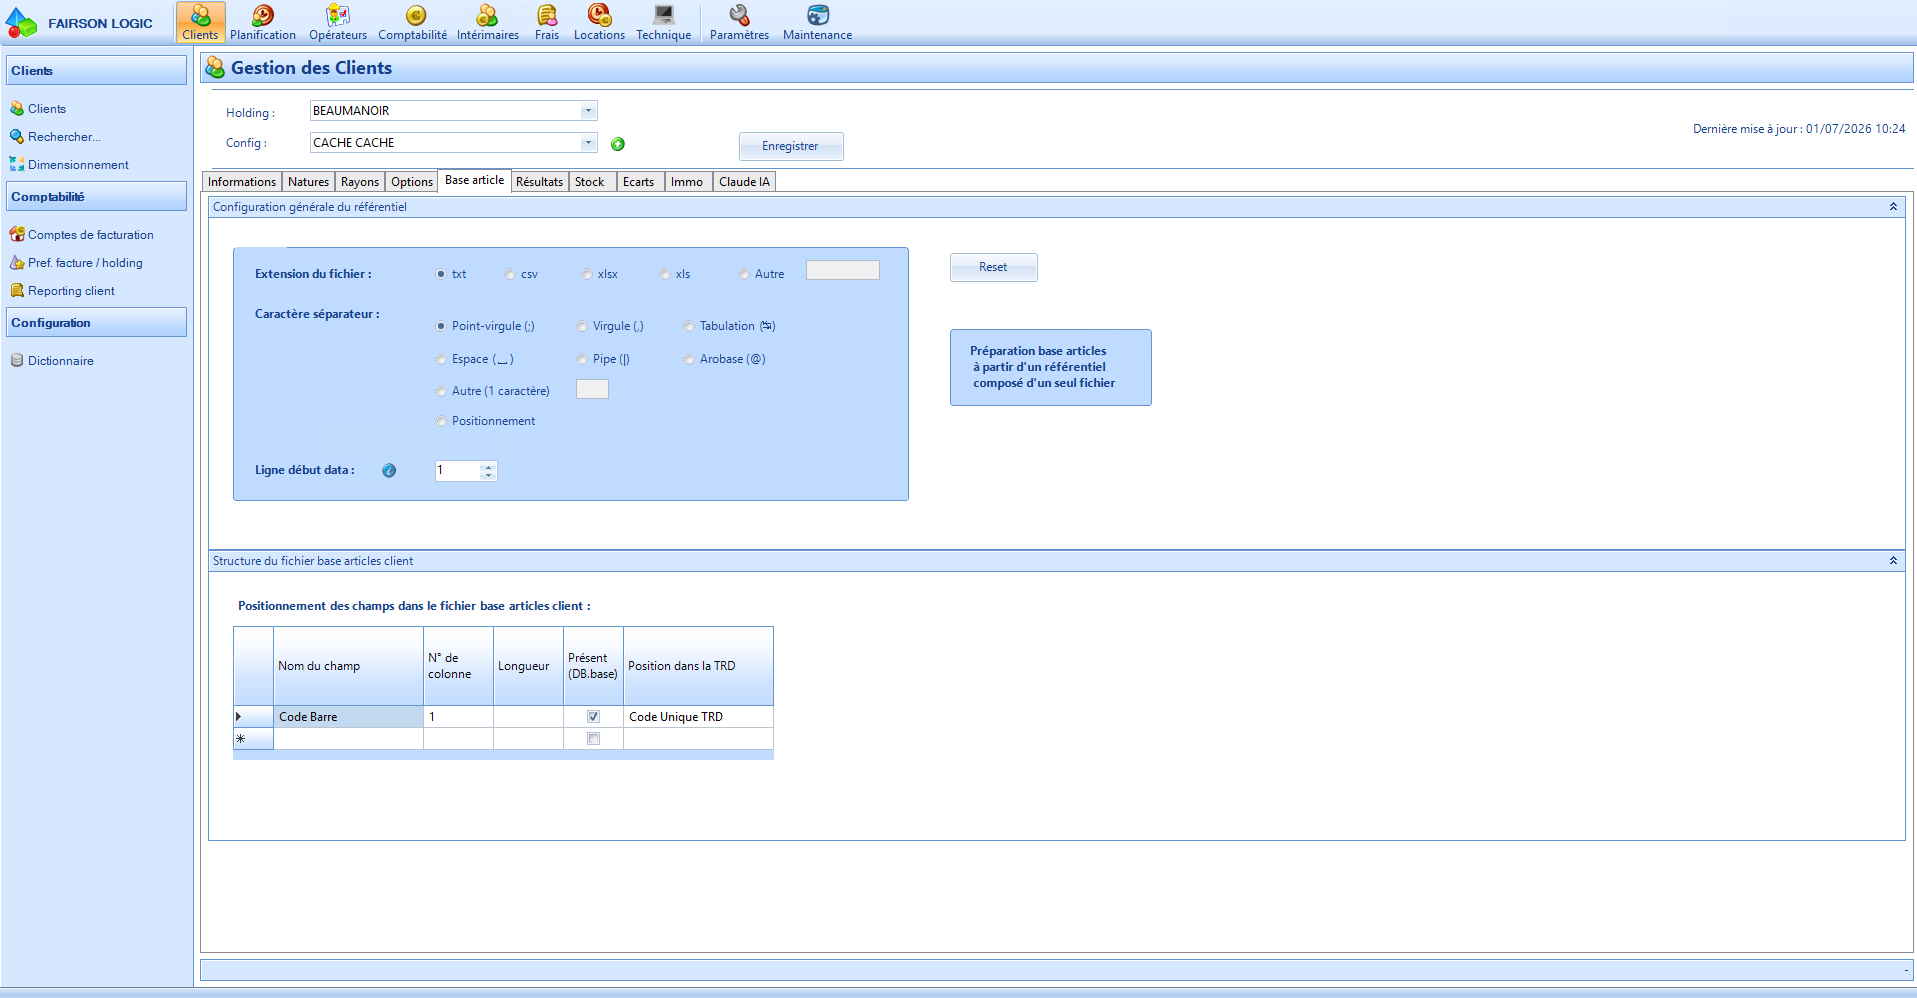Open Dimensionnement in the sidebar
Screen dimensions: 1917x998
pyautogui.click(x=69, y=165)
